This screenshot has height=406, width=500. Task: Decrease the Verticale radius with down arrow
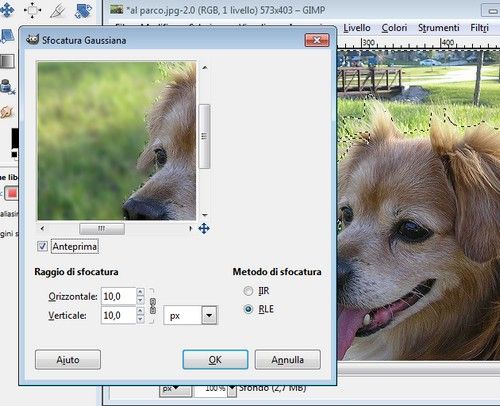click(140, 319)
